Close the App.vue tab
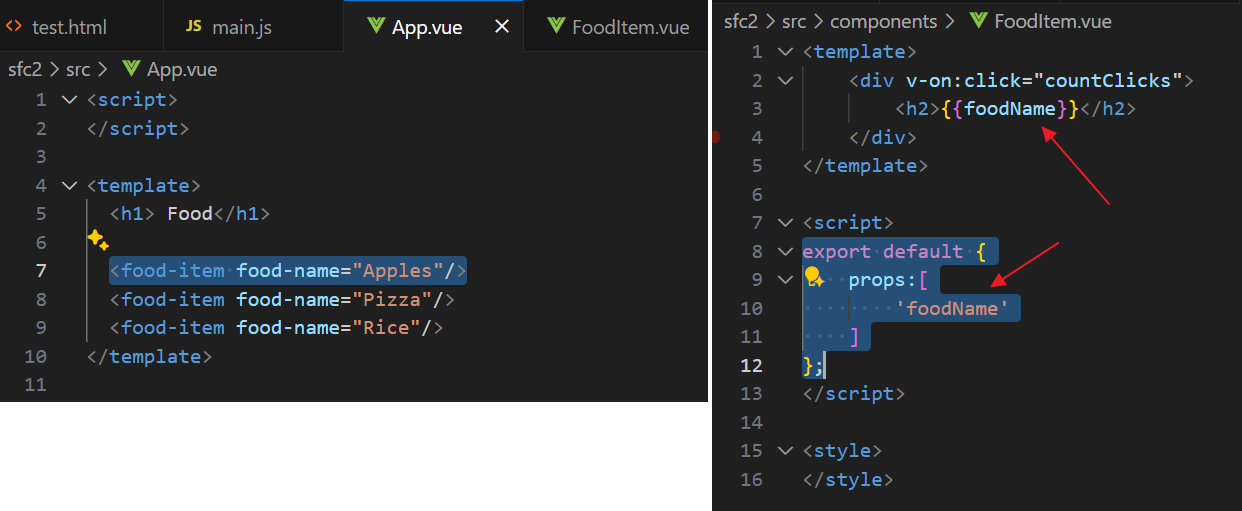This screenshot has height=511, width=1242. [x=503, y=27]
